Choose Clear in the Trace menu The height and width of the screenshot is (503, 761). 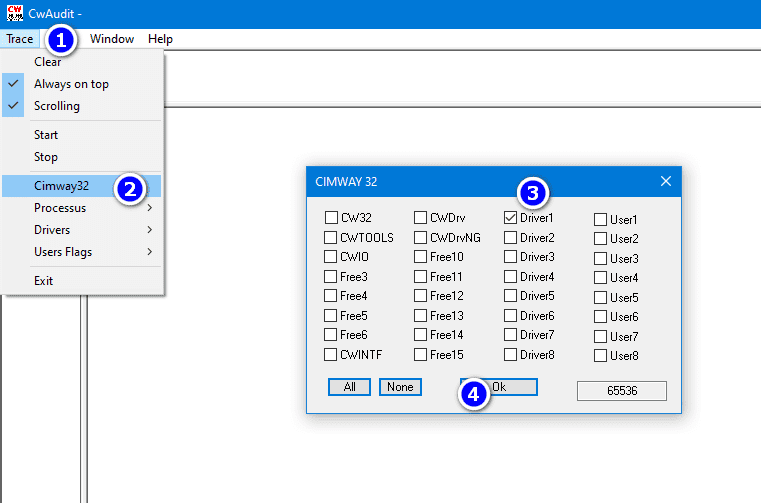pos(48,62)
